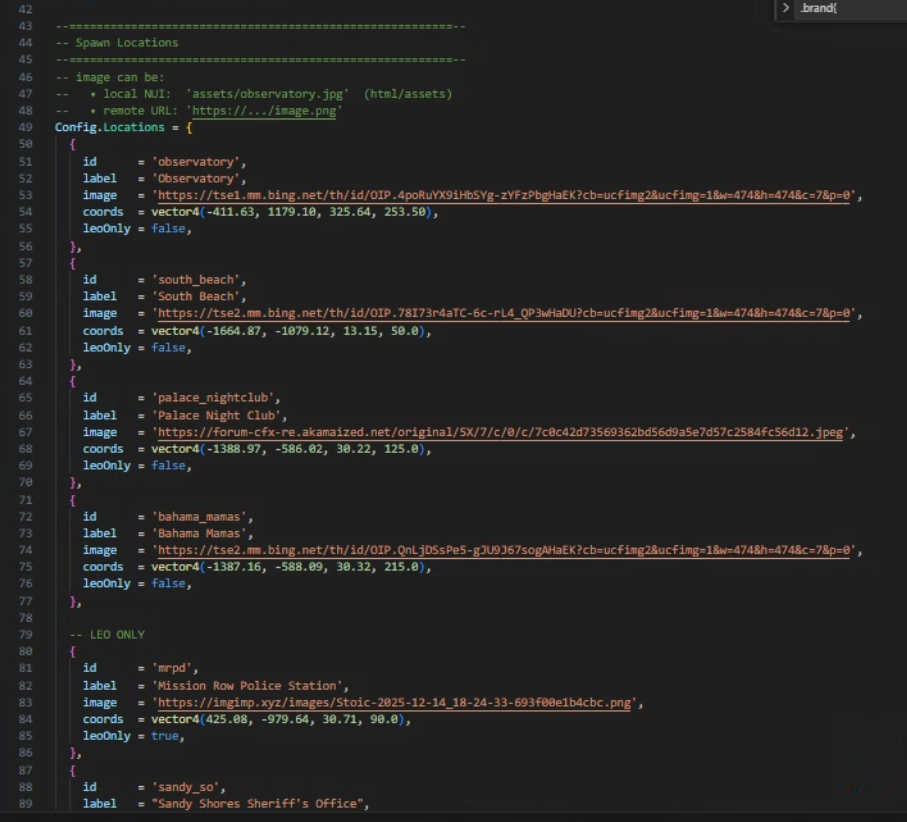
Task: Click the '-- image can be:' comment
Action: tap(110, 77)
